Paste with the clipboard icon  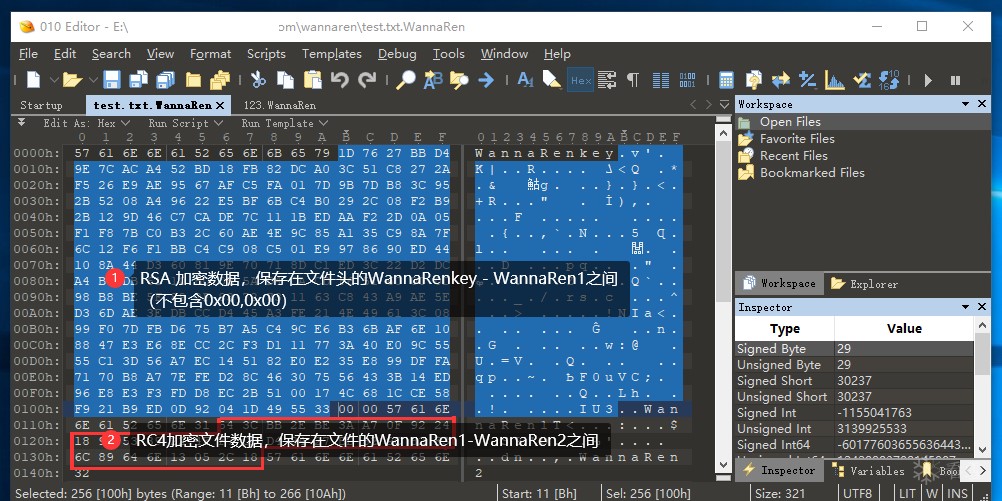(x=312, y=80)
